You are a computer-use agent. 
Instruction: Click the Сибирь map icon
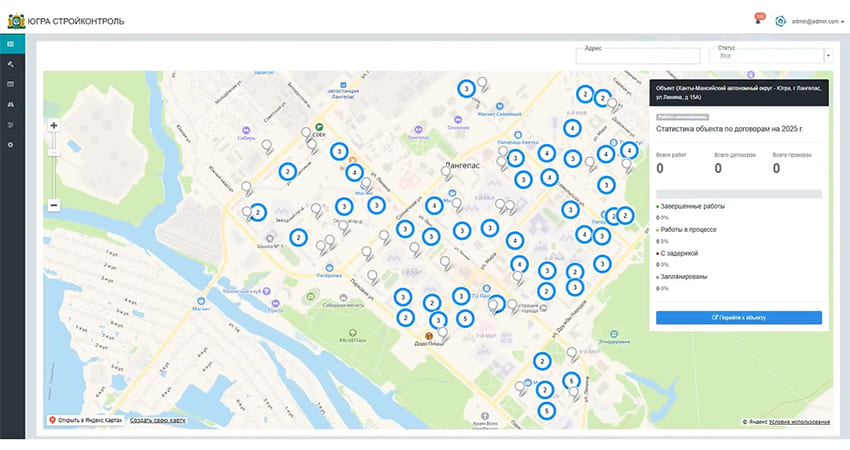(x=246, y=130)
